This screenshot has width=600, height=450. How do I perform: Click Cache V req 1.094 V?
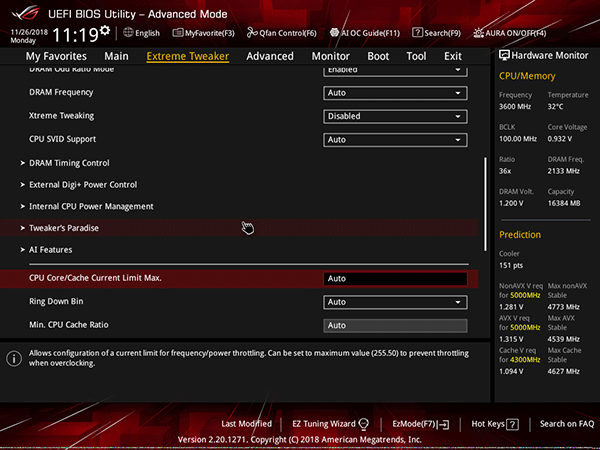511,372
